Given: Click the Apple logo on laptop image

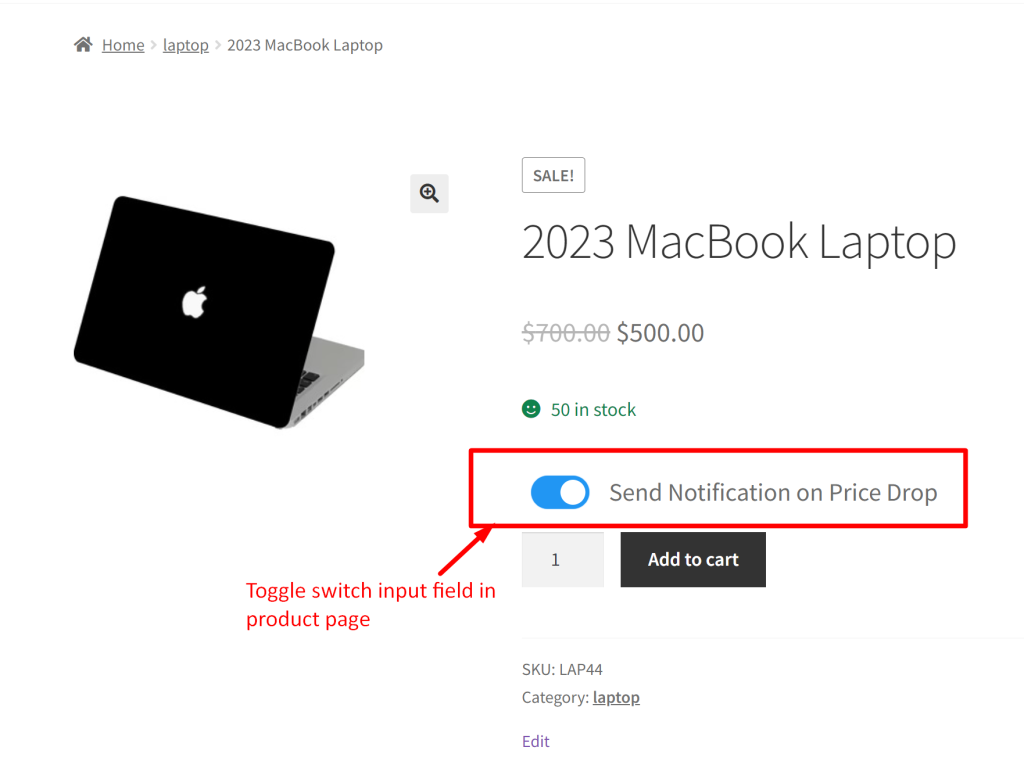Looking at the screenshot, I should (195, 302).
